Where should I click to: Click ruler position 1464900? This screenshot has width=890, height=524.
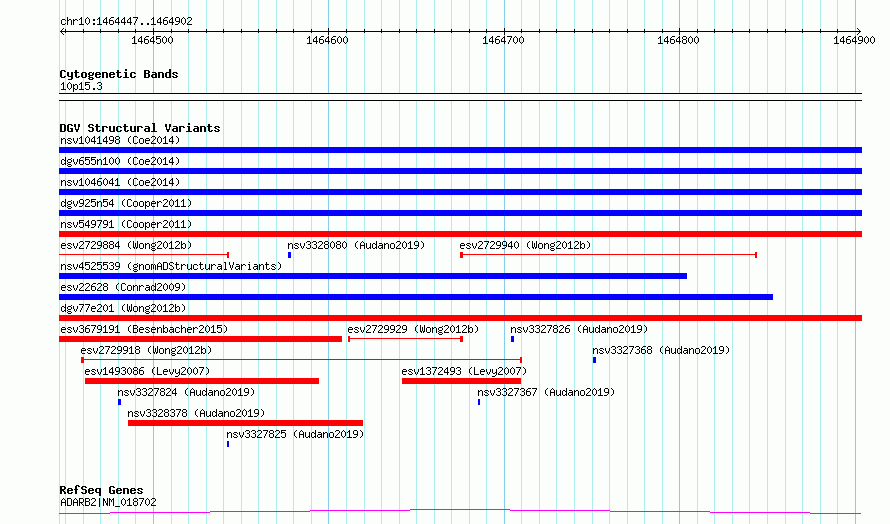click(854, 40)
